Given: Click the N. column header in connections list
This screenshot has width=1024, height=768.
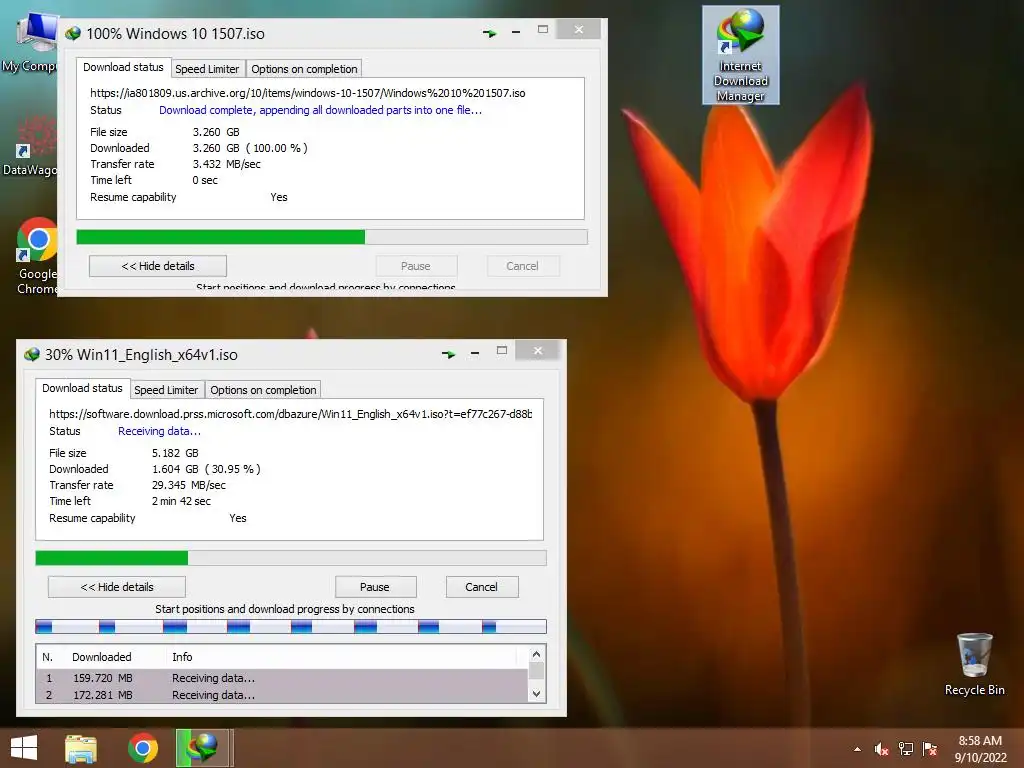Looking at the screenshot, I should 48,657.
